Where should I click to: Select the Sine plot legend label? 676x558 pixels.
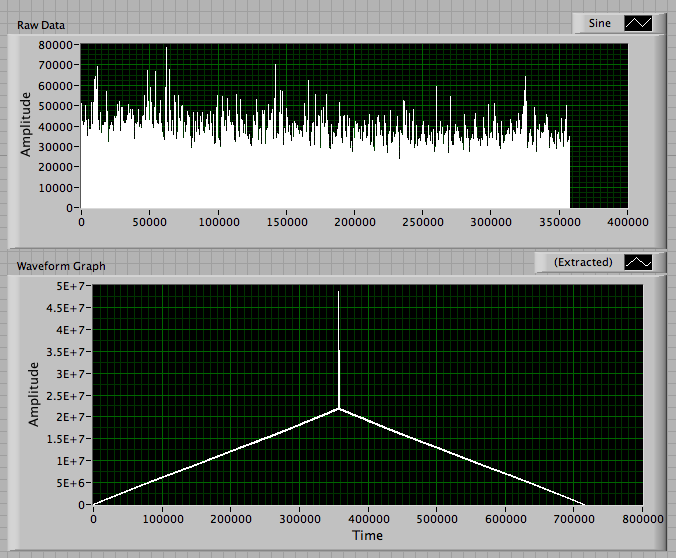[600, 23]
